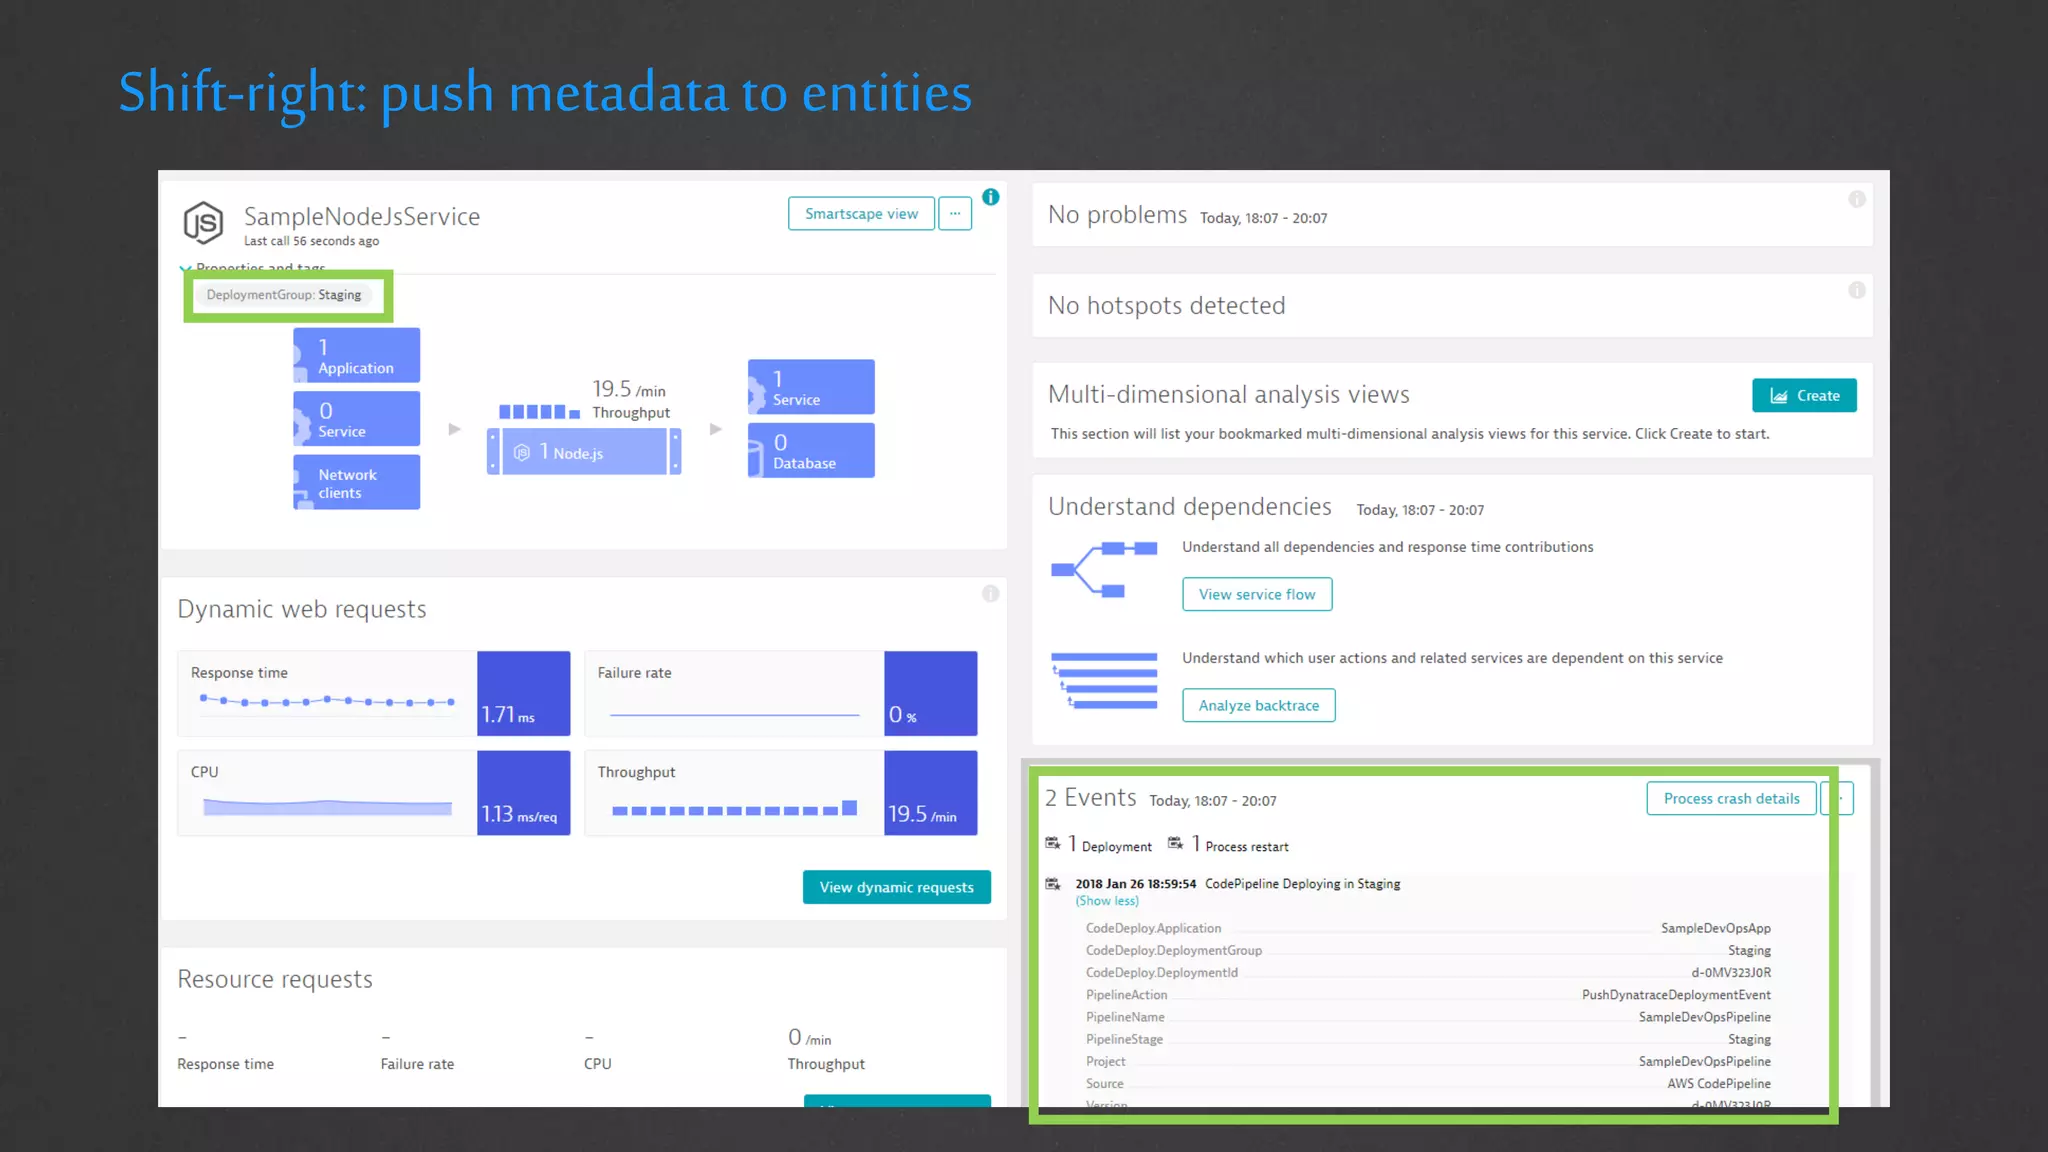Click the 0 % failure rate value
Image resolution: width=2048 pixels, height=1152 pixels.
(903, 715)
